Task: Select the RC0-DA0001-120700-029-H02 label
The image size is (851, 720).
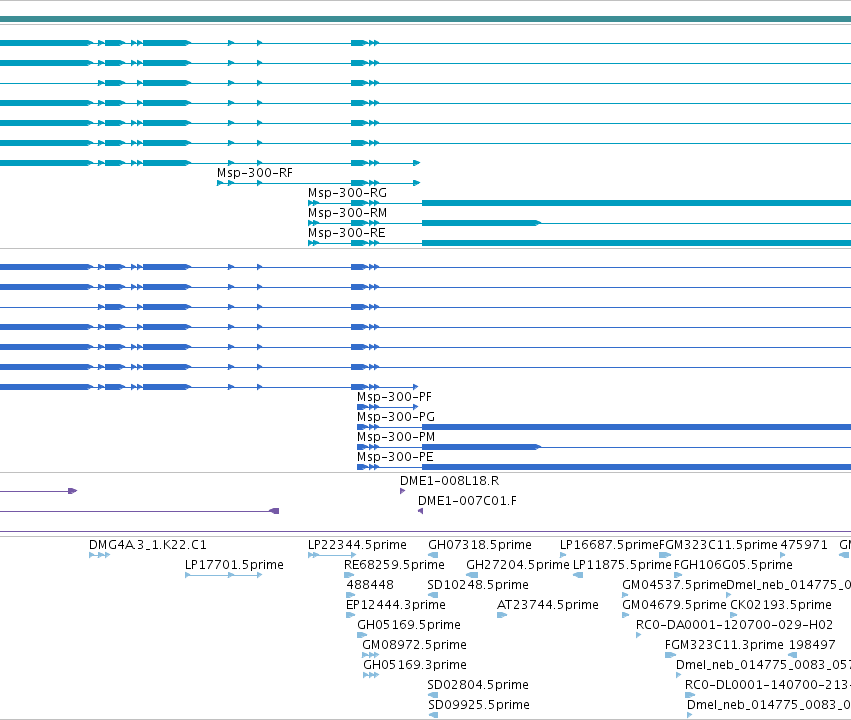Action: click(x=734, y=626)
